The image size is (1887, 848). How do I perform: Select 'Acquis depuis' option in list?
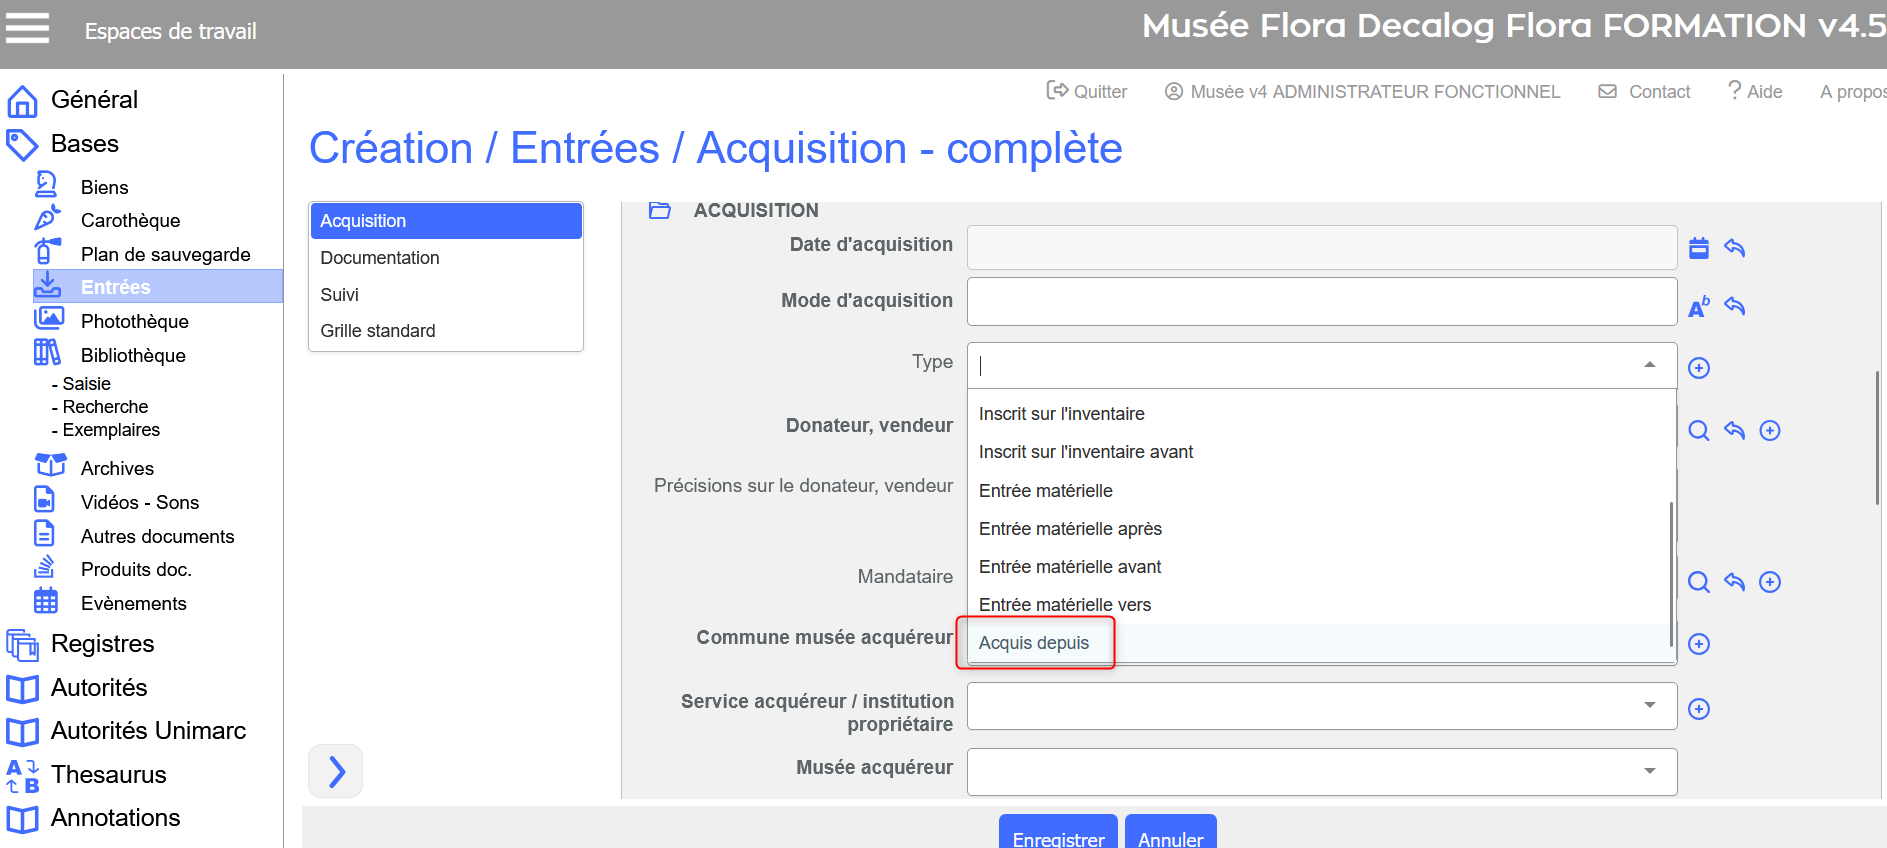click(1034, 643)
